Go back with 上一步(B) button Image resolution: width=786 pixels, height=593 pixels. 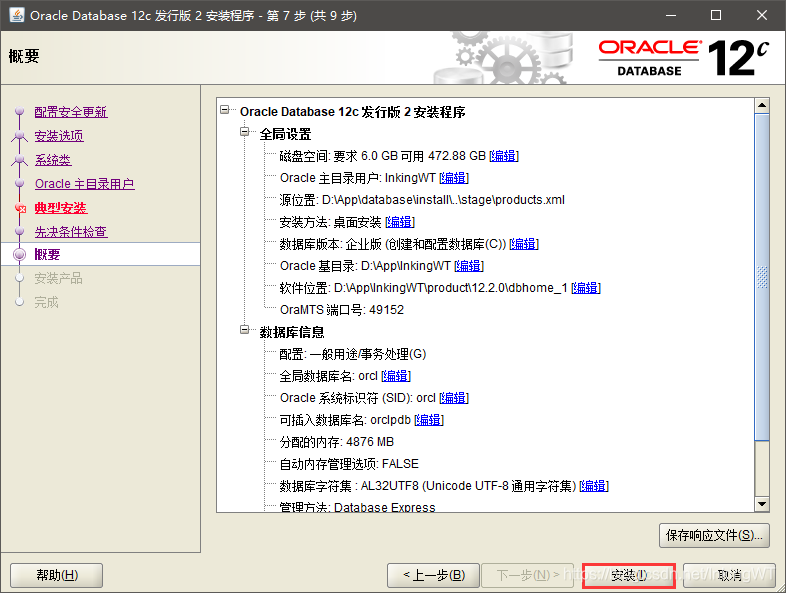tap(434, 575)
